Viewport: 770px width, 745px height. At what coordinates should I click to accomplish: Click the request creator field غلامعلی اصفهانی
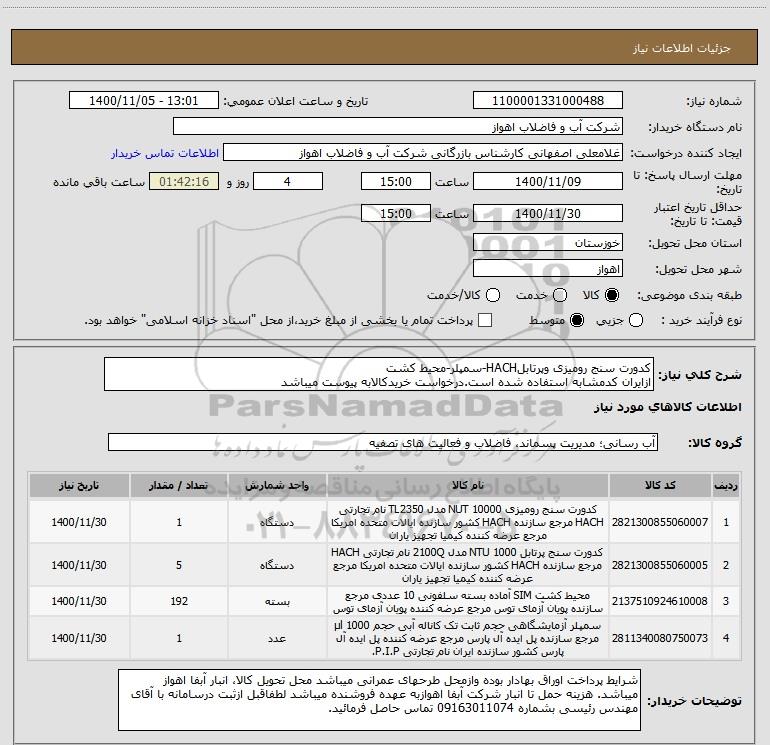coord(423,153)
